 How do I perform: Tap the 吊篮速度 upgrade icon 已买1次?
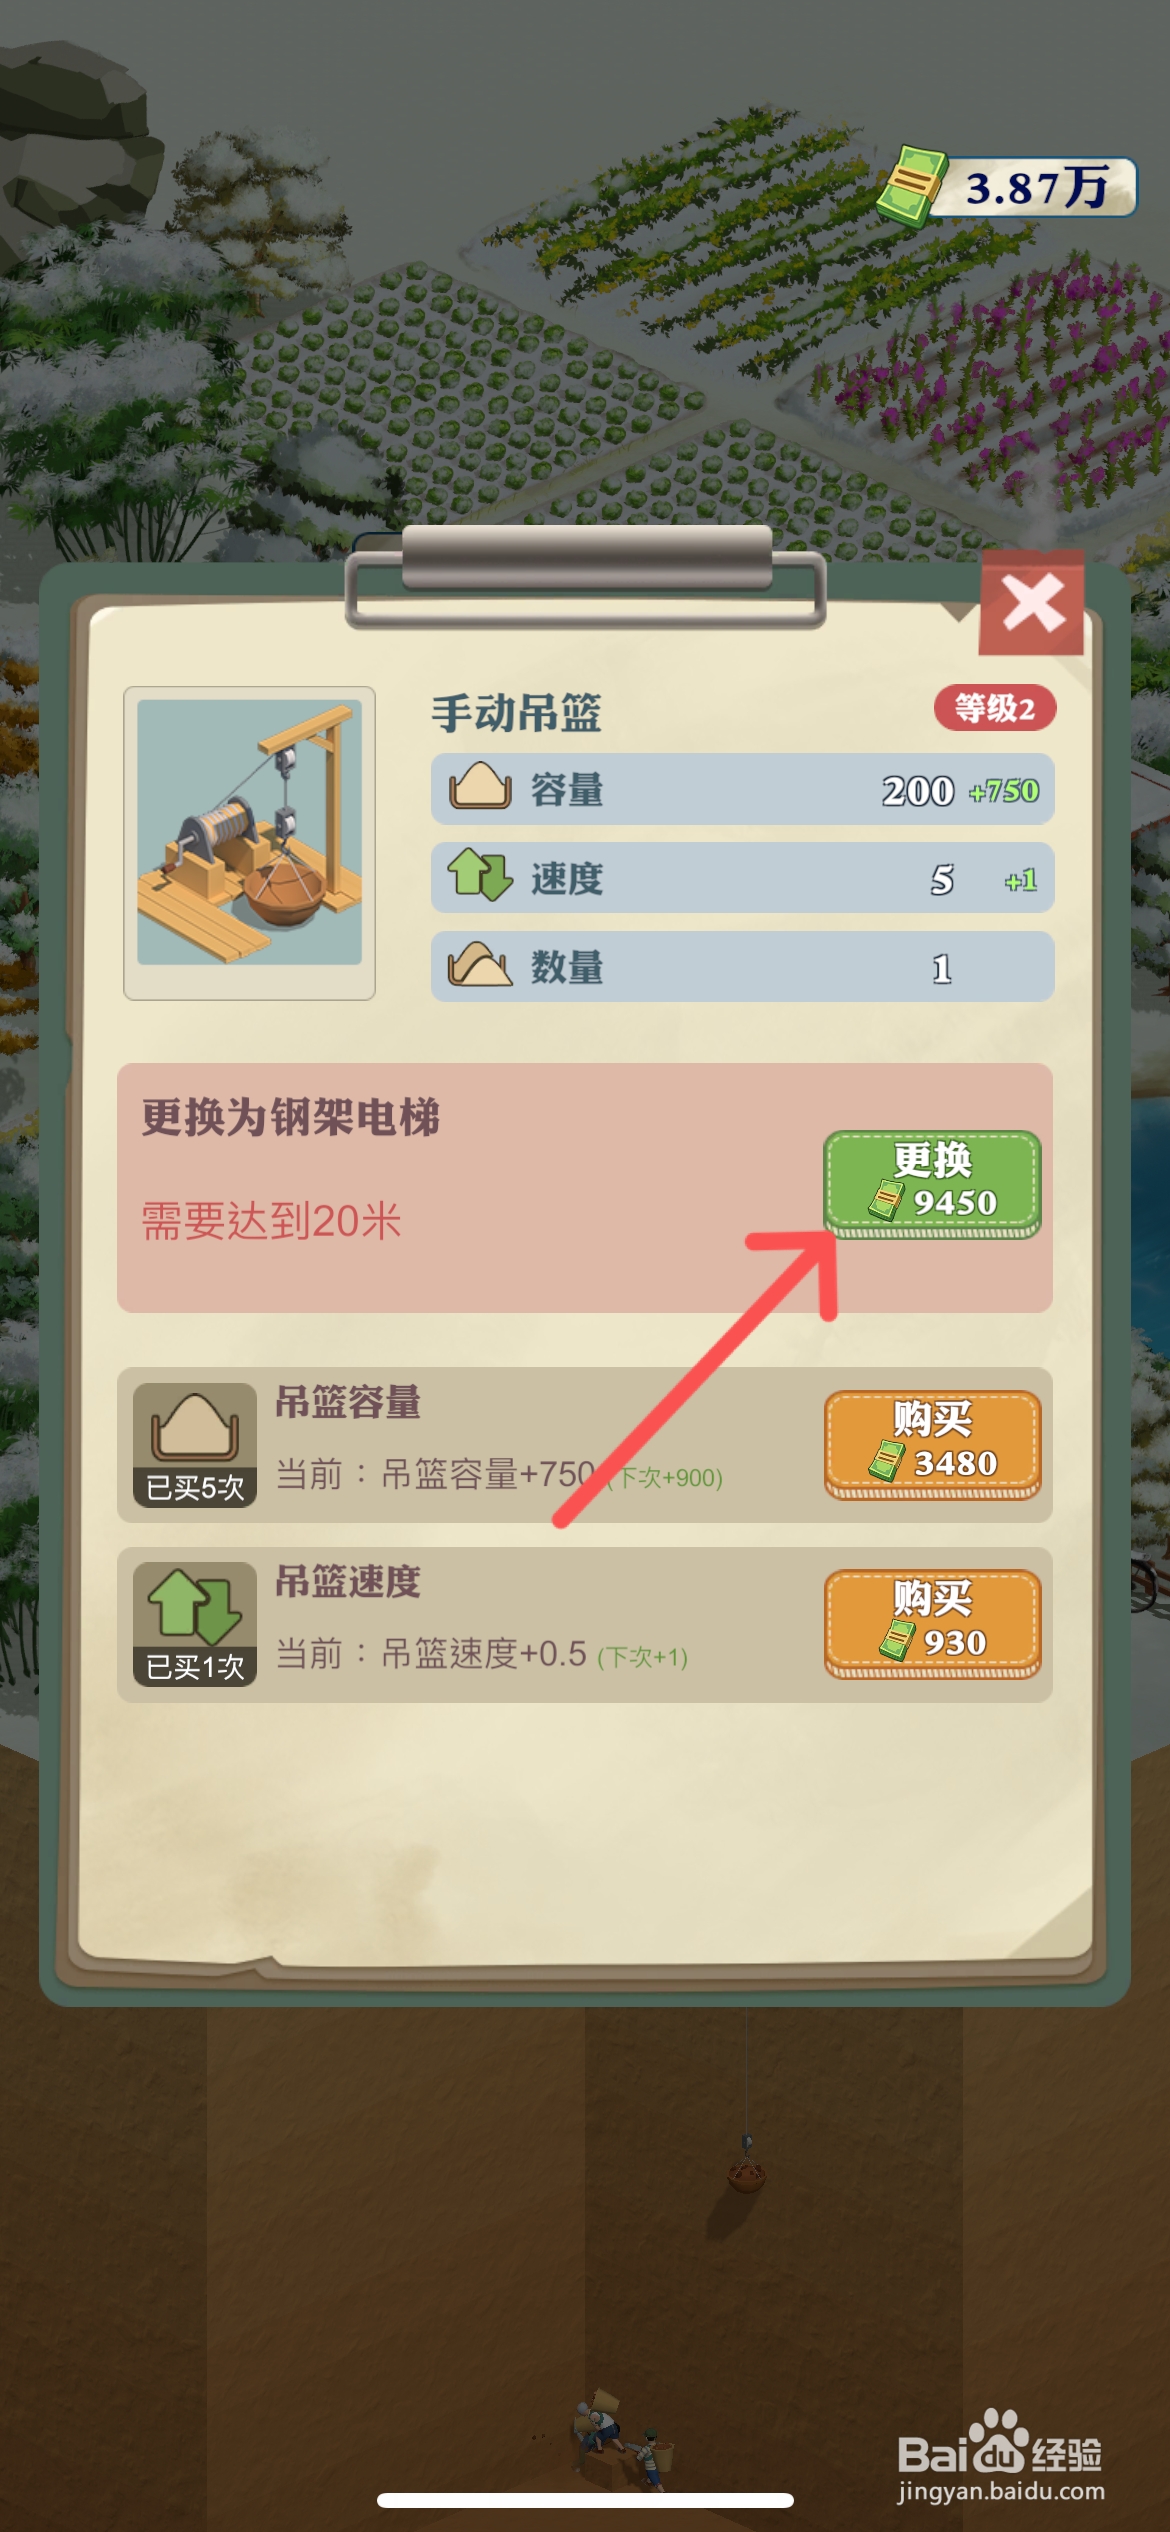click(195, 1623)
